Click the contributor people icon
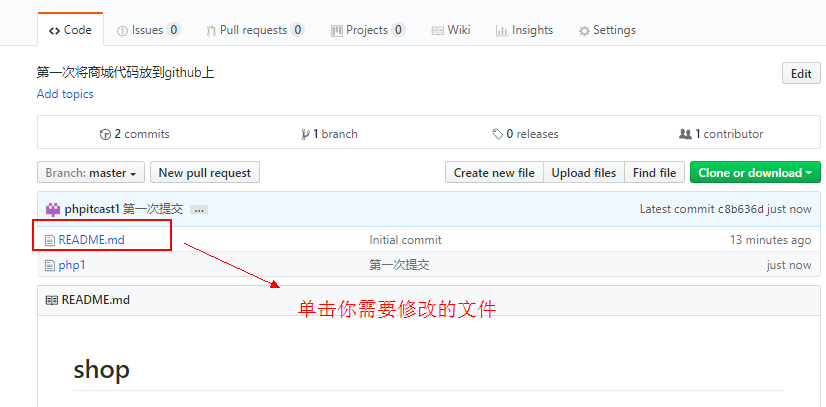The width and height of the screenshot is (826, 407). pyautogui.click(x=685, y=134)
